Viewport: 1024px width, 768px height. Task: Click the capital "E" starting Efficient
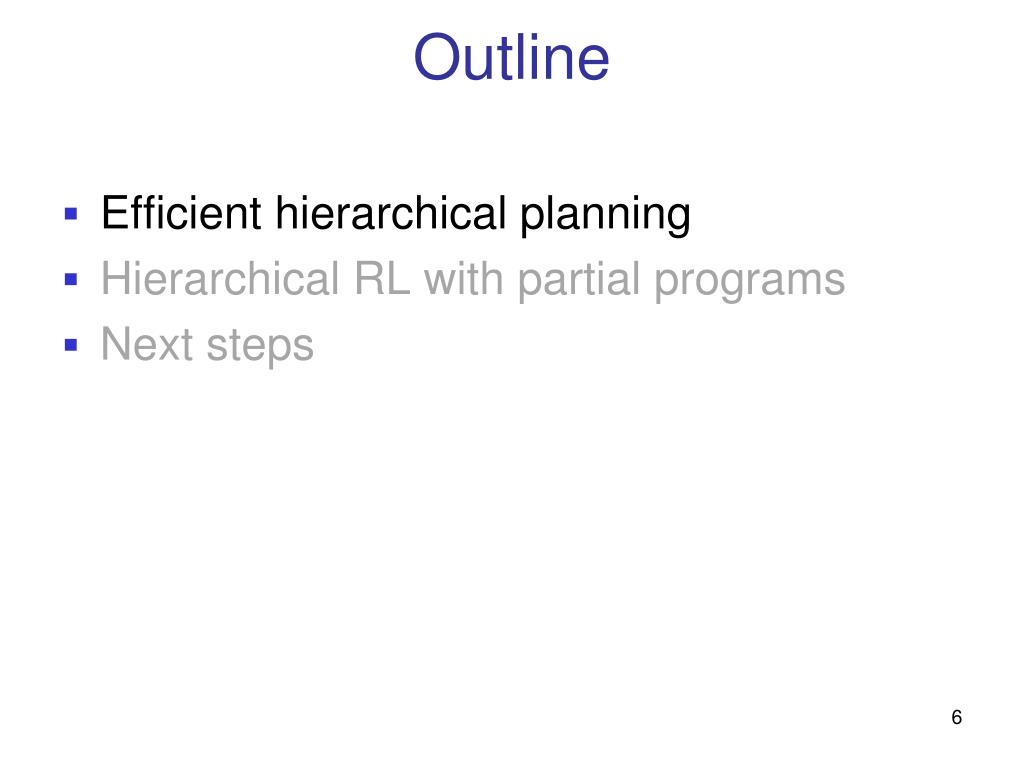pyautogui.click(x=115, y=212)
